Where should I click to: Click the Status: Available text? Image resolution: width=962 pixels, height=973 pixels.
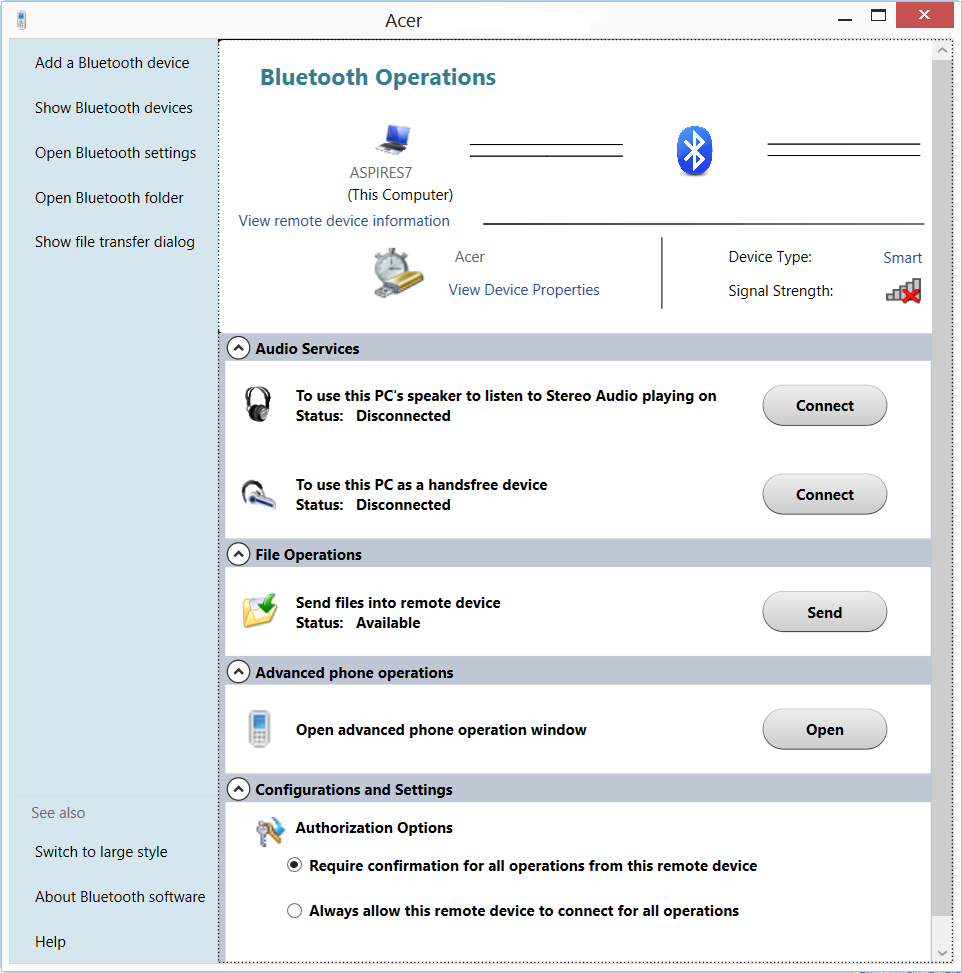[358, 622]
